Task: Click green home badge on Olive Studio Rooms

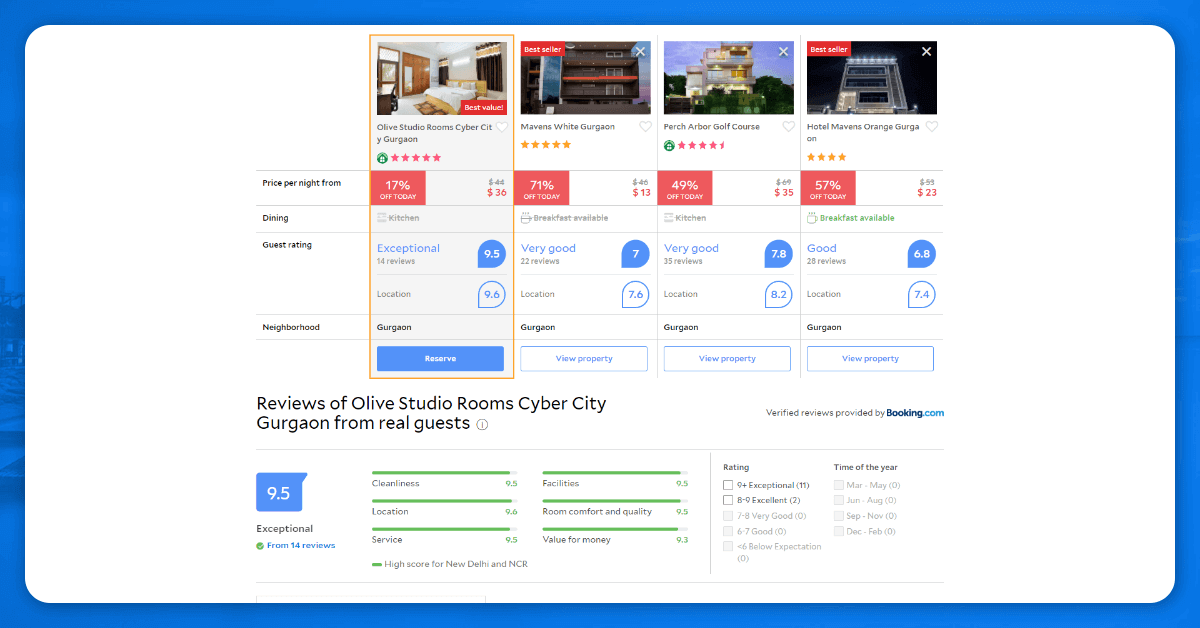Action: point(382,158)
